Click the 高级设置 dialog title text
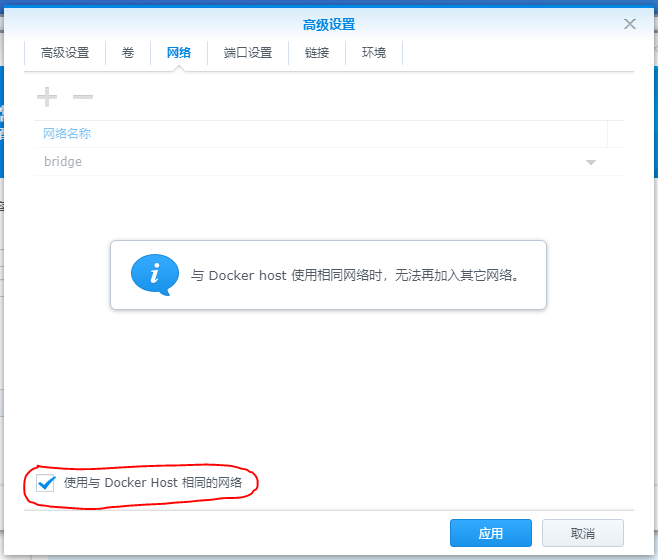658x560 pixels. pos(329,24)
